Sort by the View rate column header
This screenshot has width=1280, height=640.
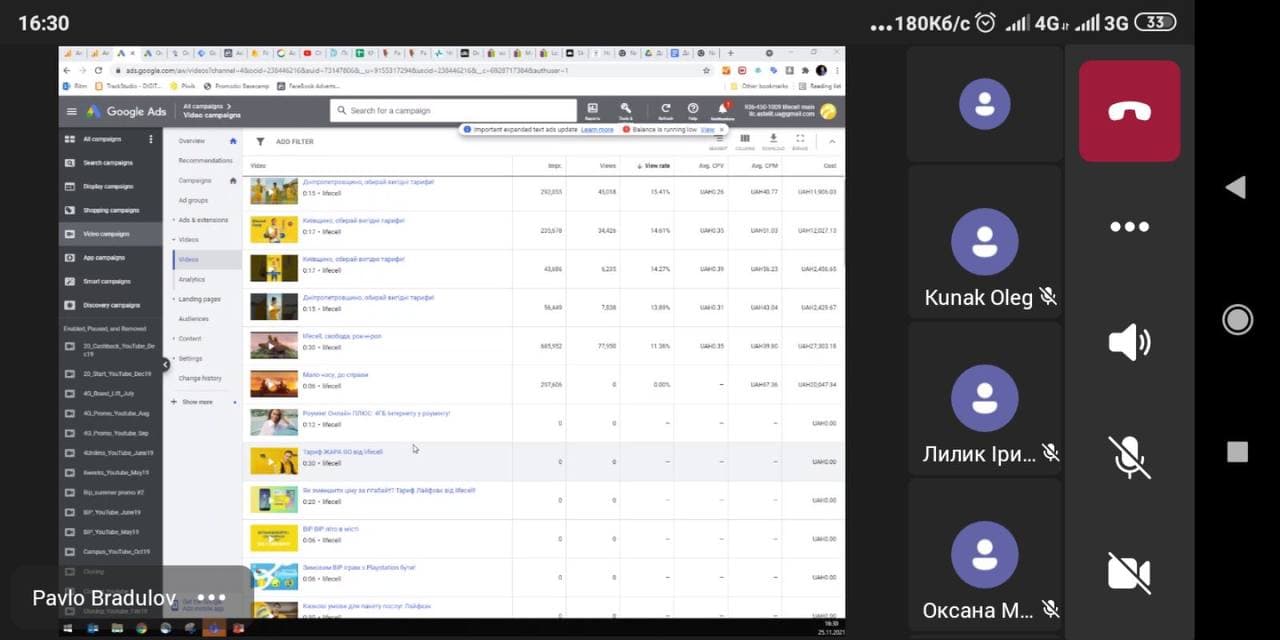[x=656, y=166]
